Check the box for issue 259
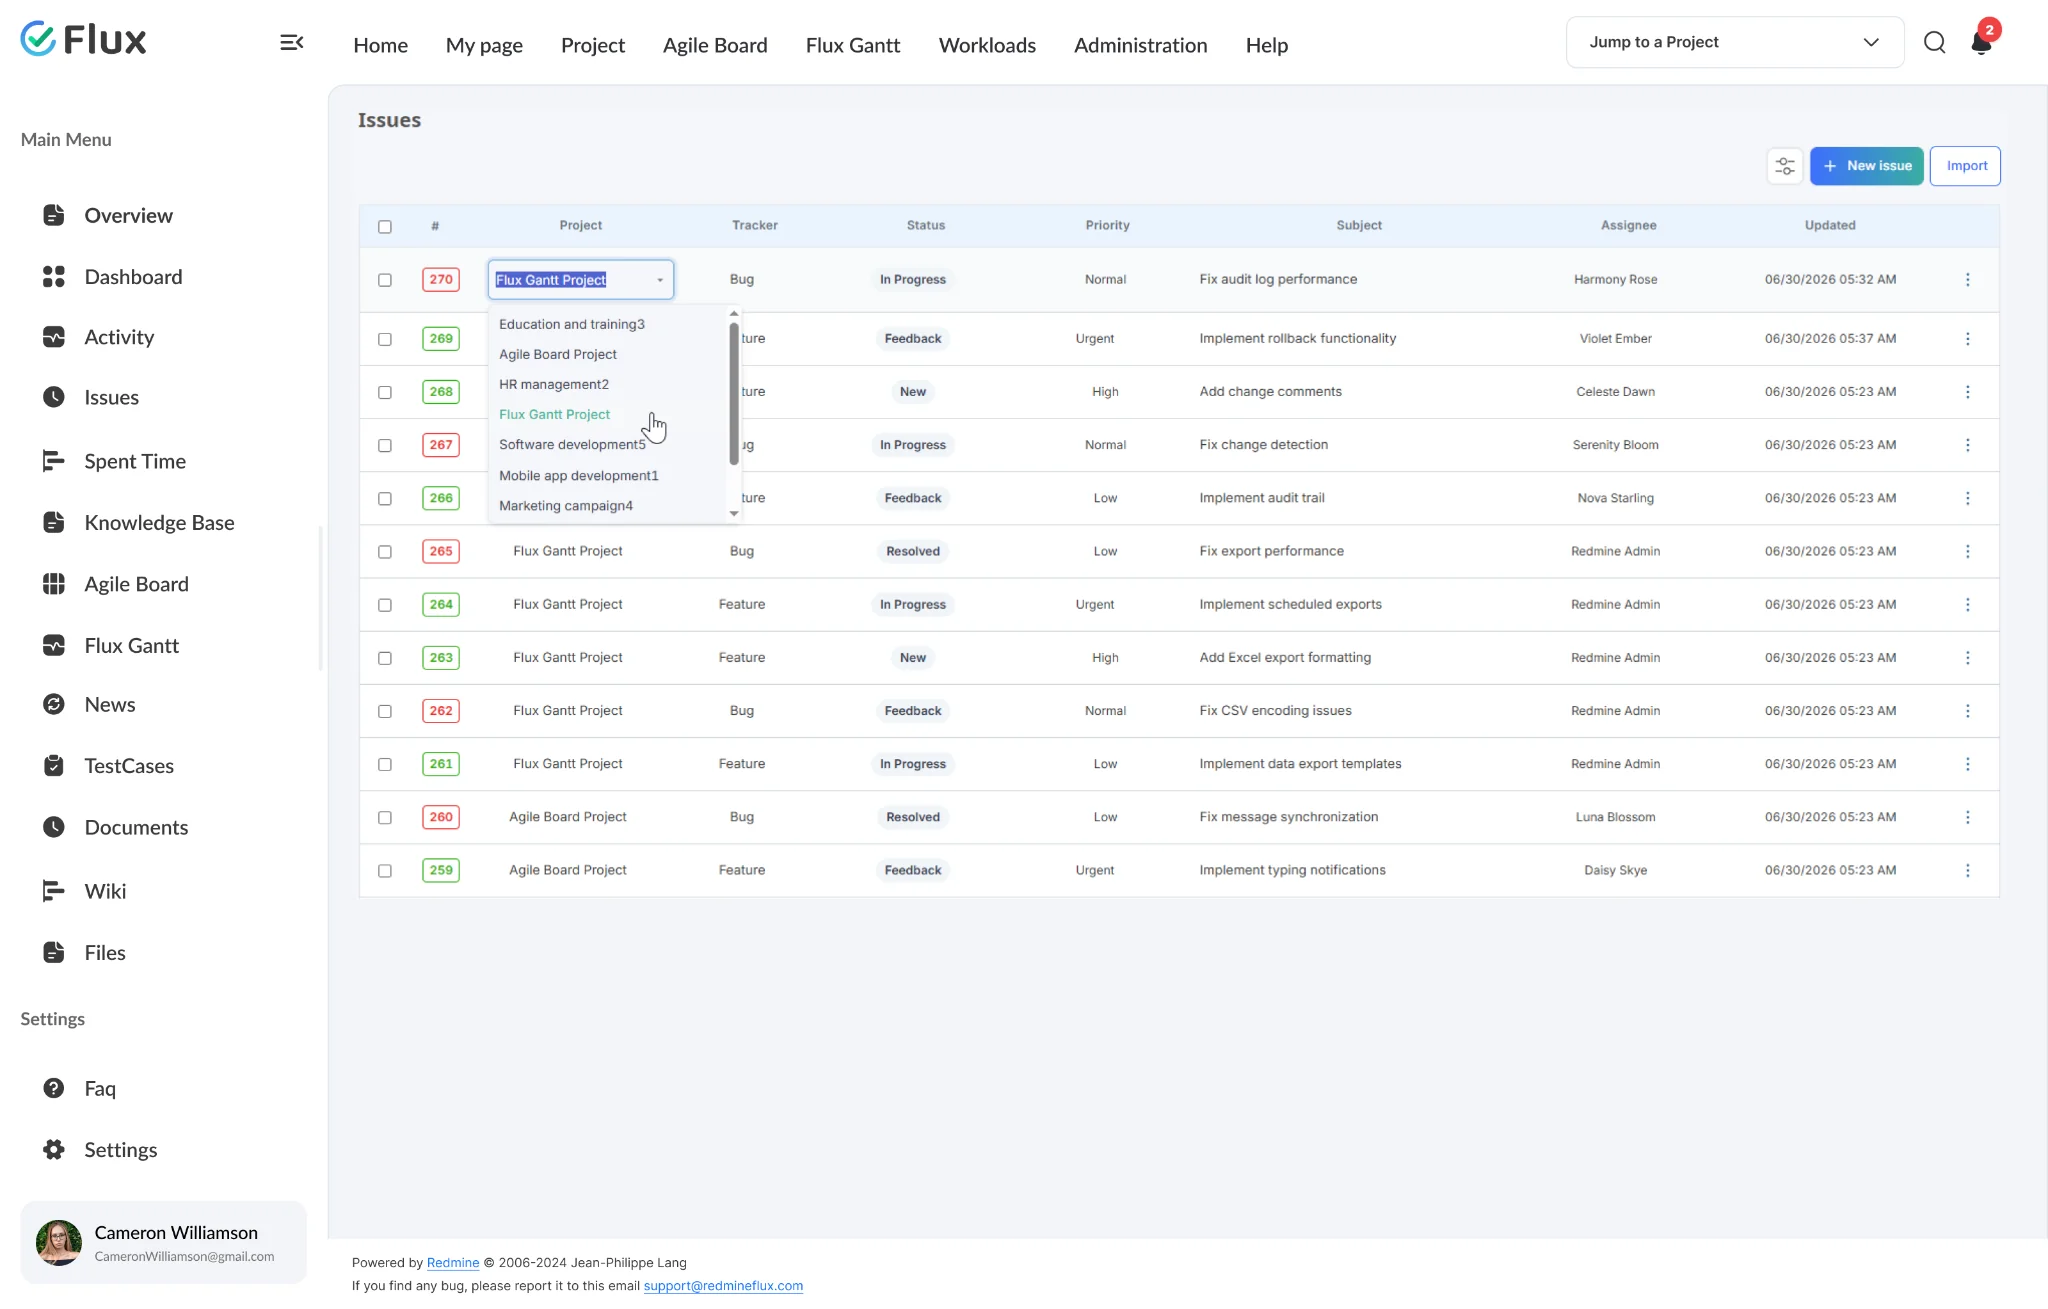2048x1309 pixels. [x=385, y=871]
